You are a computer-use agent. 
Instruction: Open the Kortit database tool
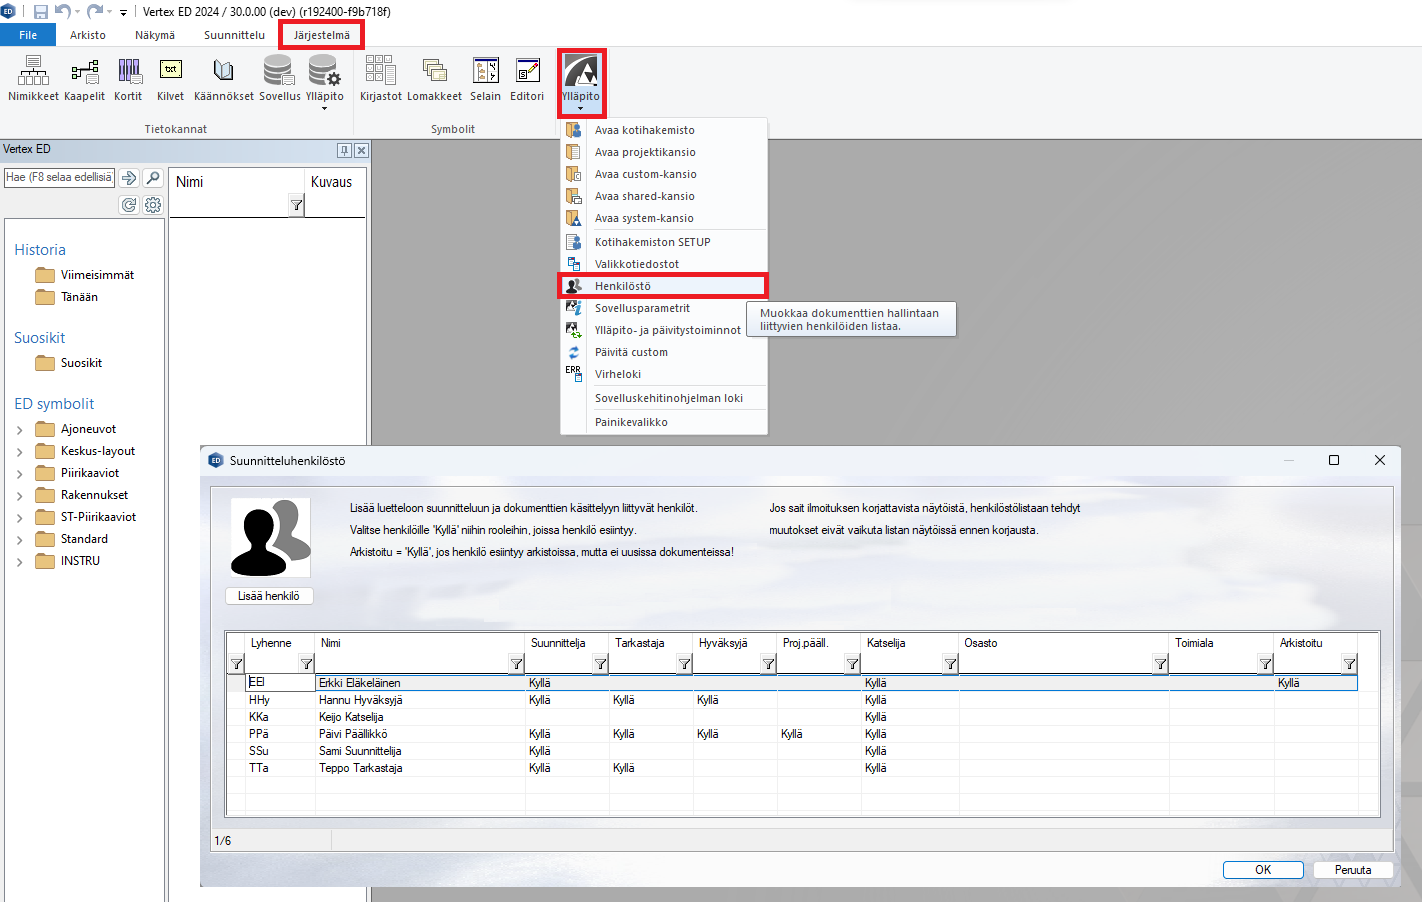click(x=128, y=78)
